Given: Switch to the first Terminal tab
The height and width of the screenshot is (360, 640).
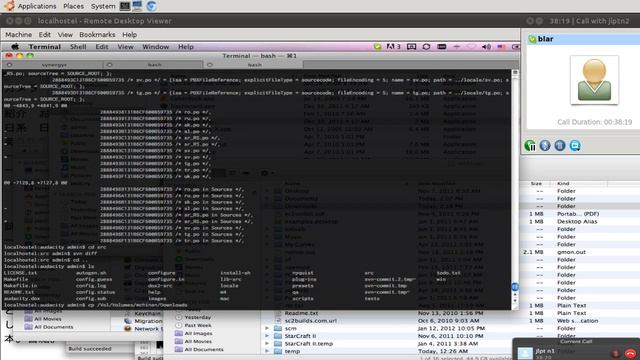Looking at the screenshot, I should tap(53, 64).
